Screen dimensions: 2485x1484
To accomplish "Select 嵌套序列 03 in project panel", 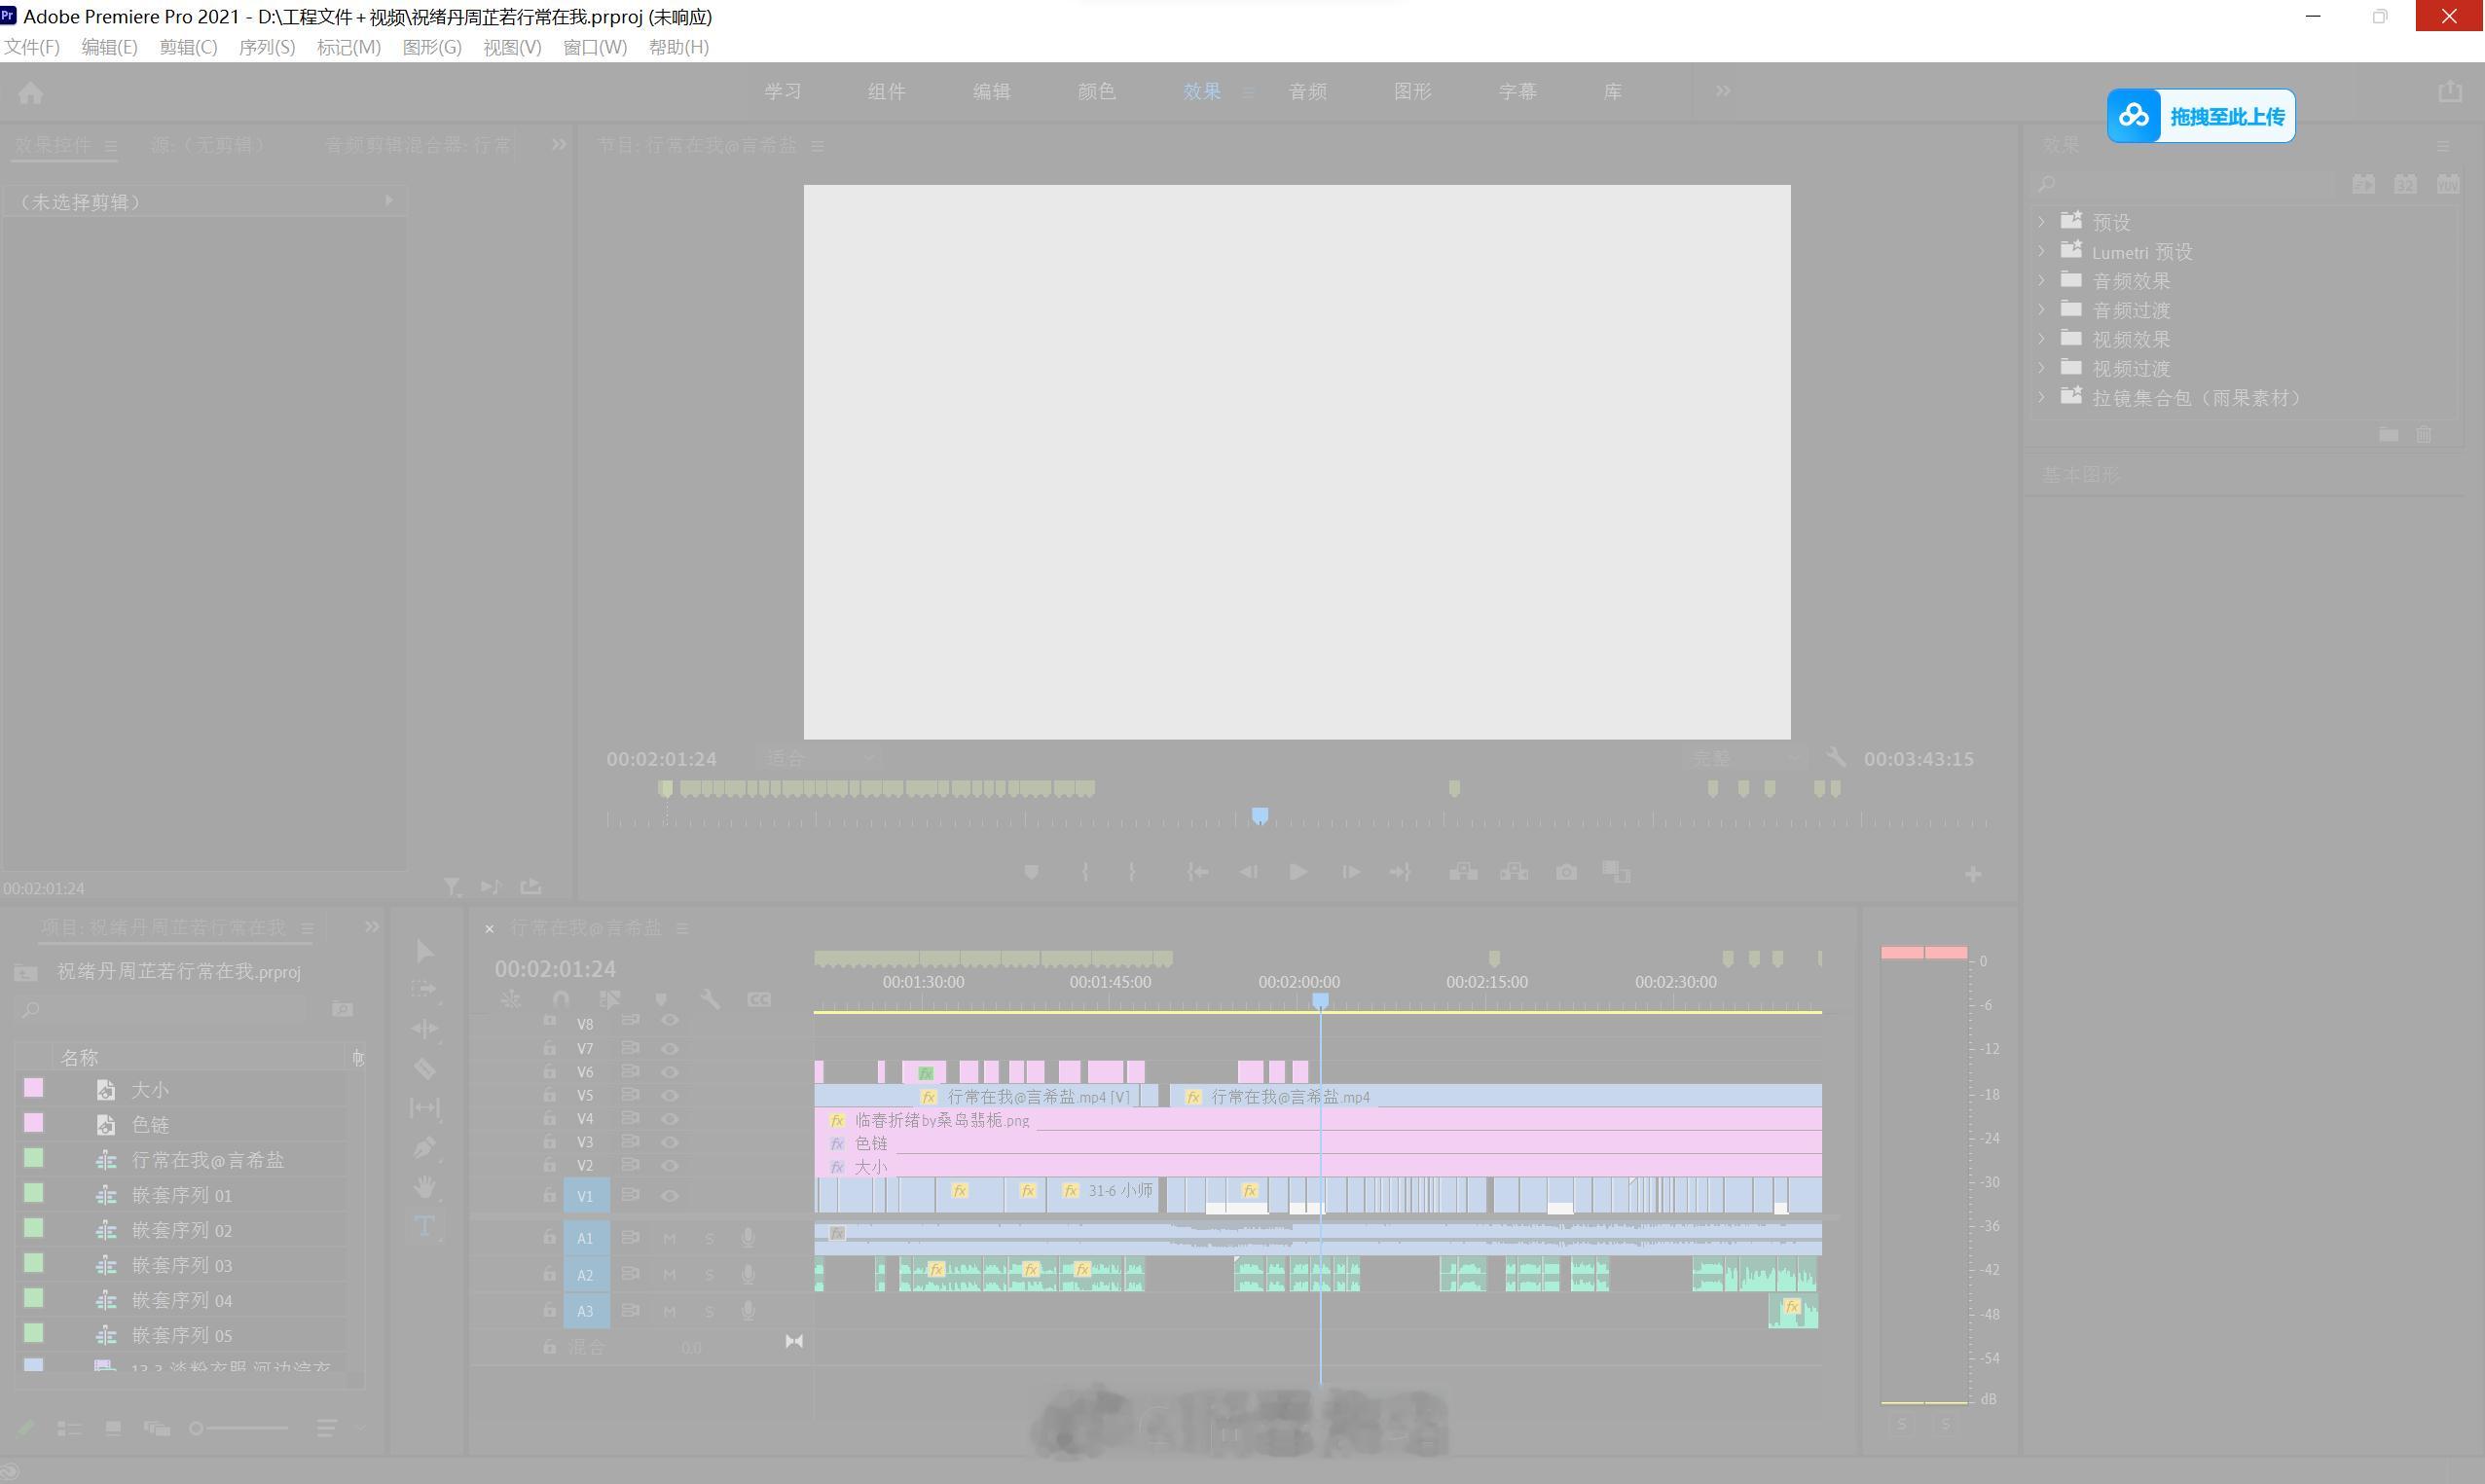I will [182, 1266].
